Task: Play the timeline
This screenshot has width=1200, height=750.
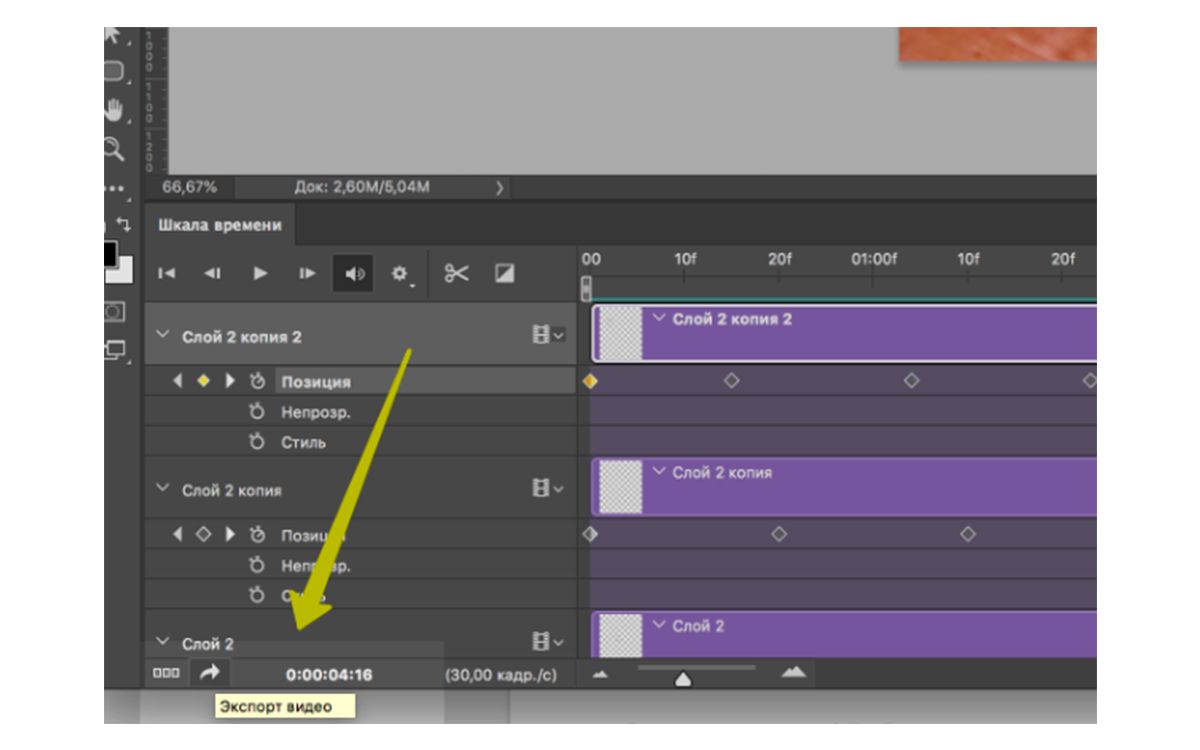Action: click(x=260, y=273)
